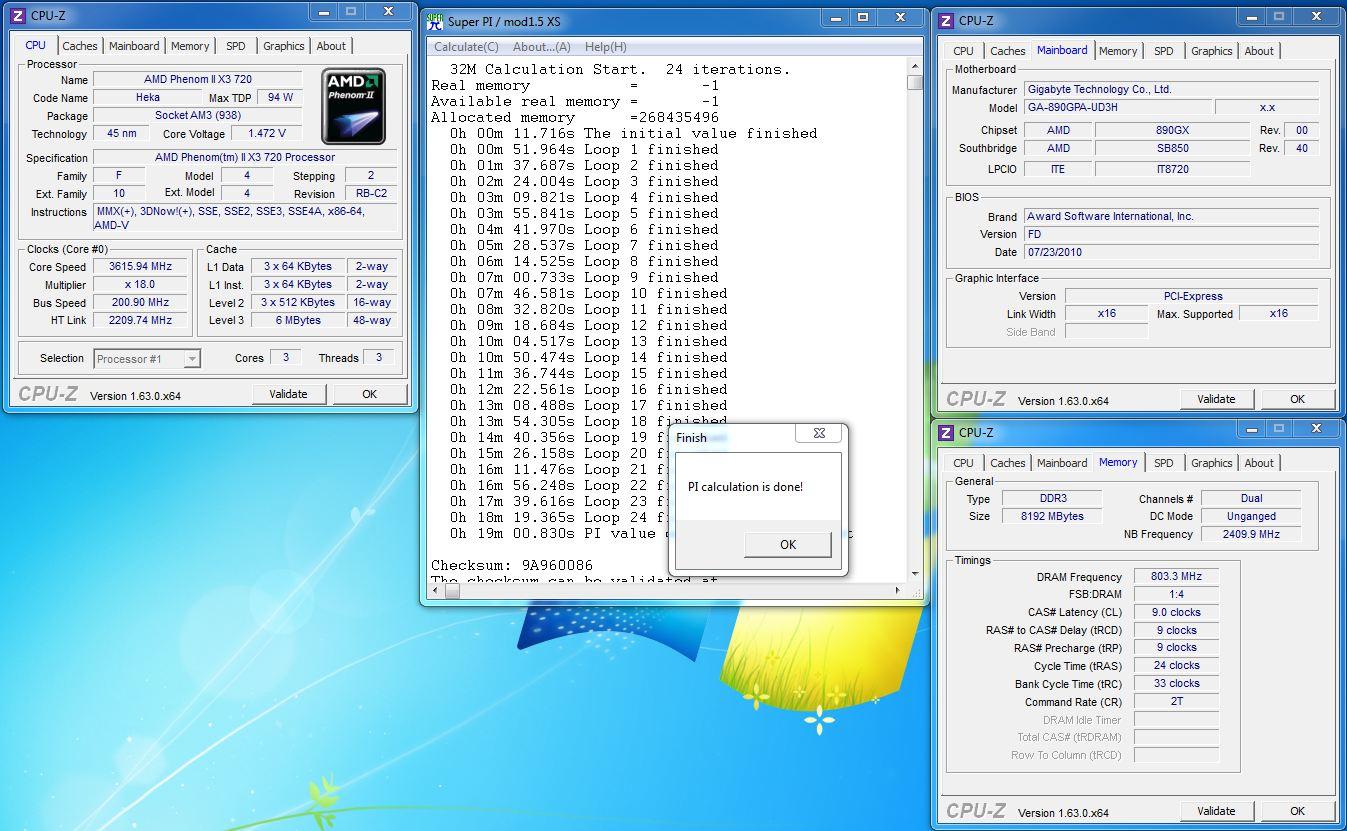Open About tab in Memory window

[x=1259, y=463]
